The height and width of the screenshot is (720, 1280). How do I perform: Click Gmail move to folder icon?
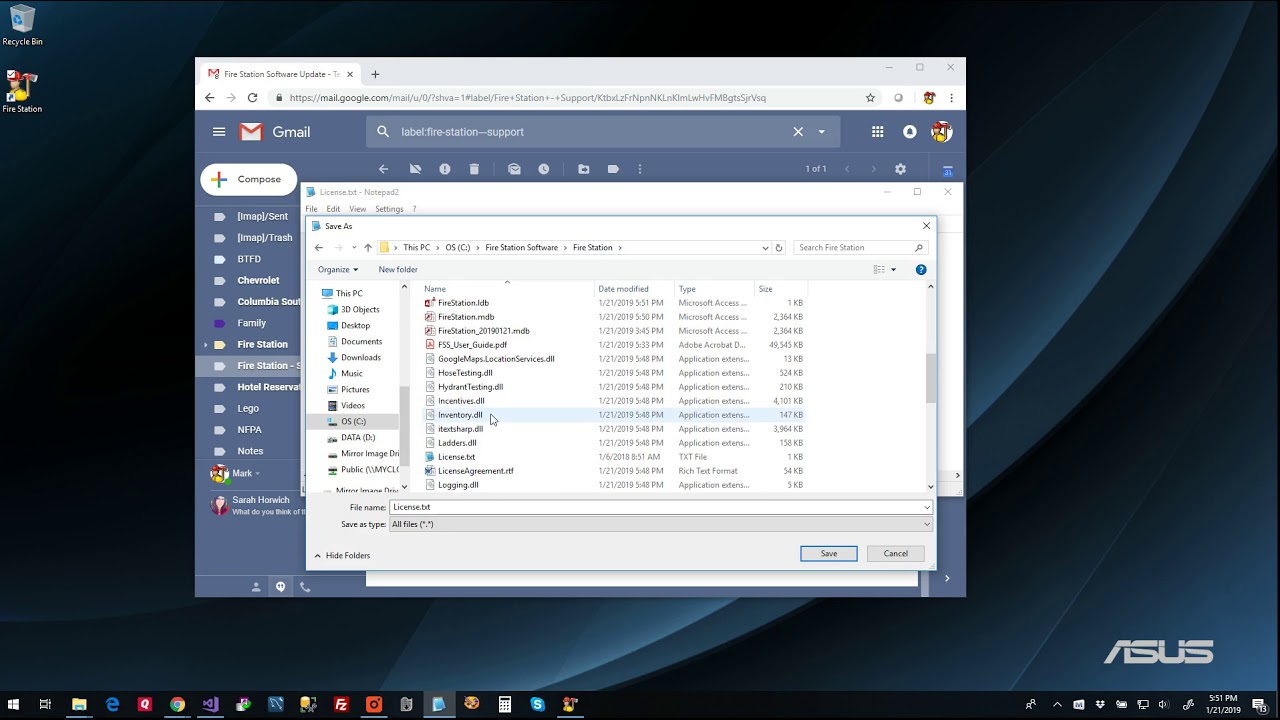[584, 169]
